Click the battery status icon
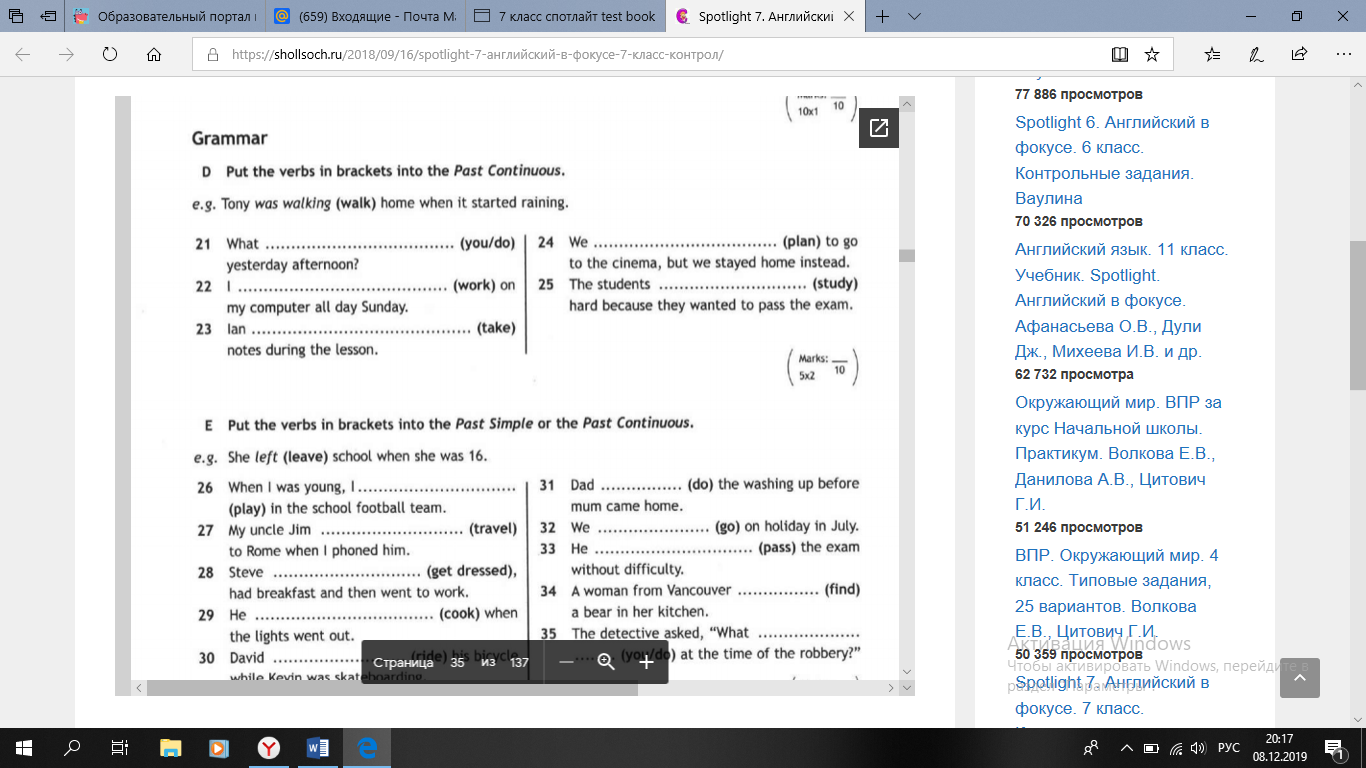Screen dimensions: 1366x768 coord(1151,747)
